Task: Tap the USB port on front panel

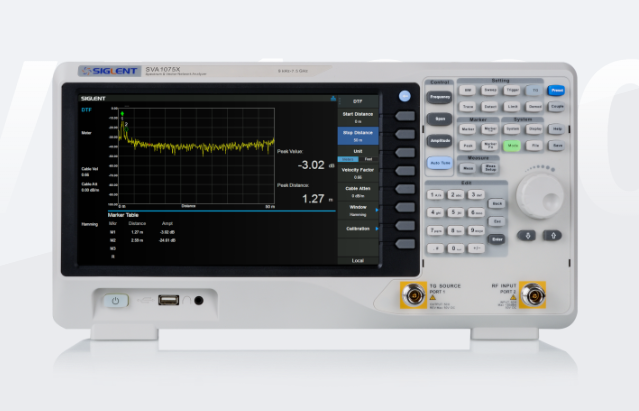Action: (x=168, y=300)
